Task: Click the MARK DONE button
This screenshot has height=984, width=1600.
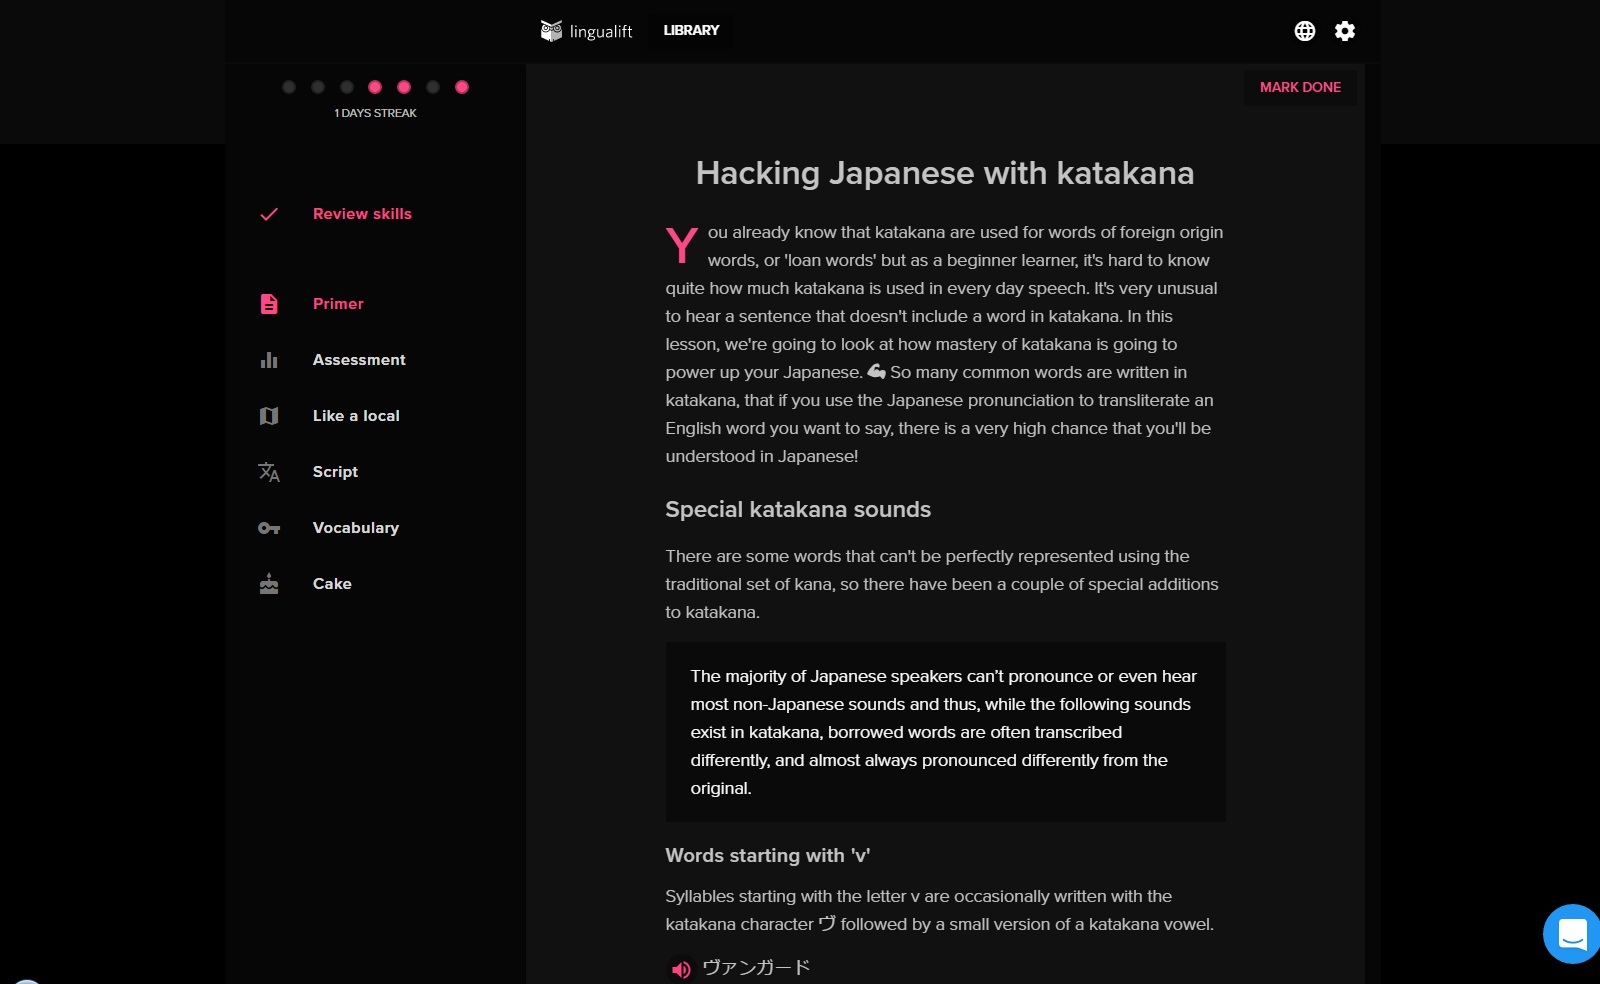Action: [x=1300, y=87]
